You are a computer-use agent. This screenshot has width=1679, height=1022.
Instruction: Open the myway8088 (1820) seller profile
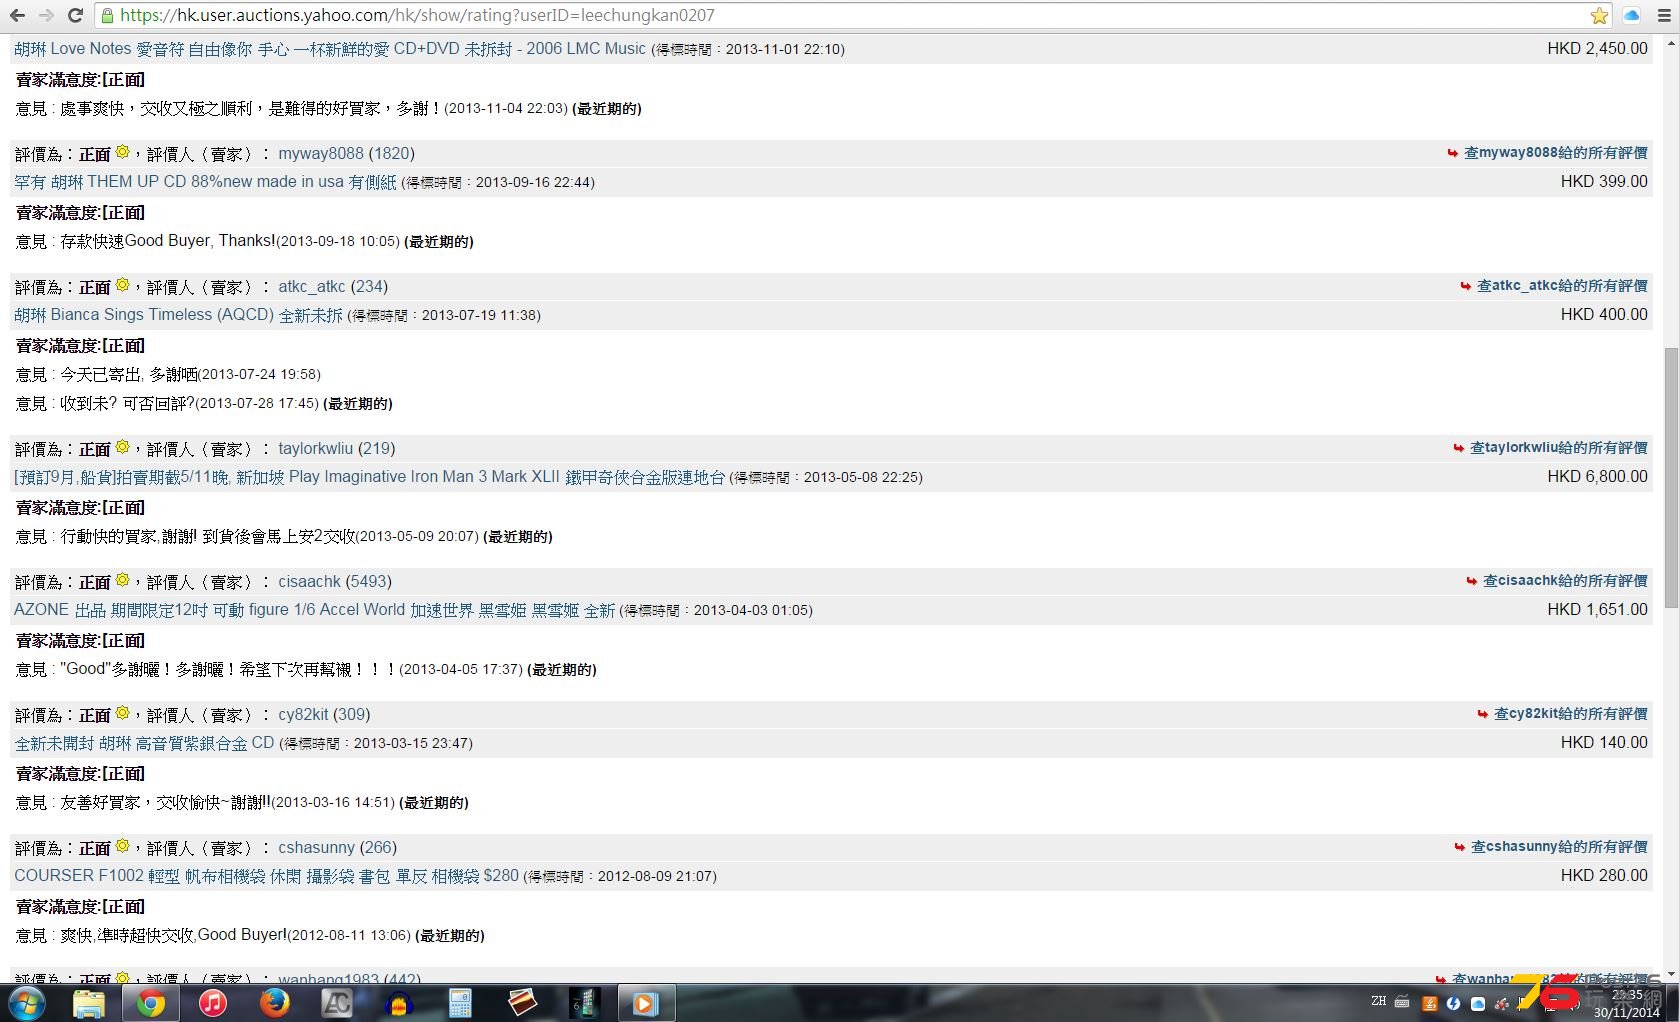[346, 153]
